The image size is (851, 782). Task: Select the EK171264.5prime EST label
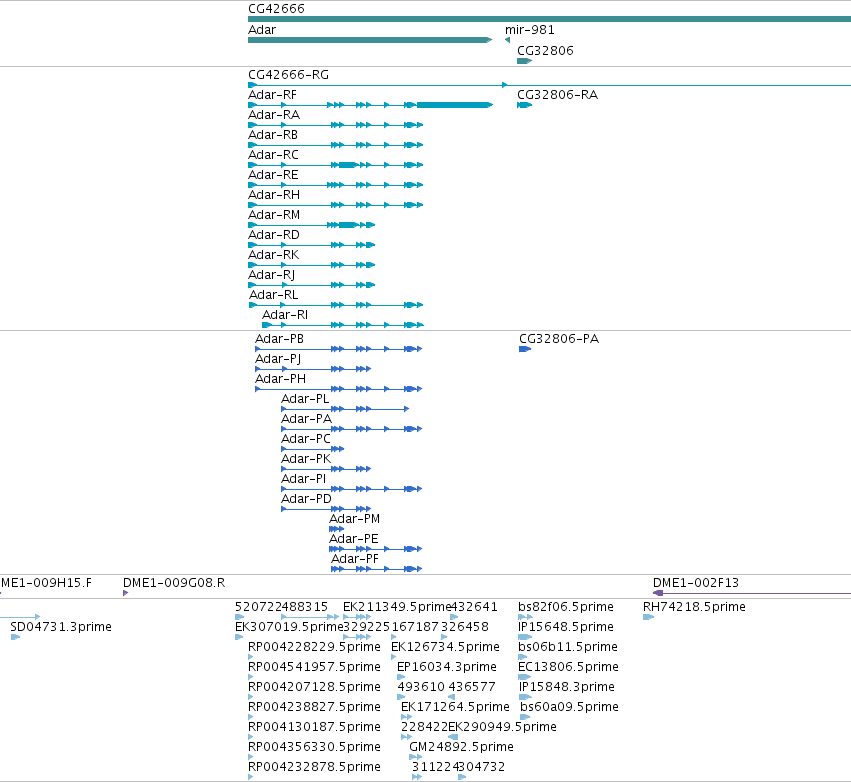[455, 708]
